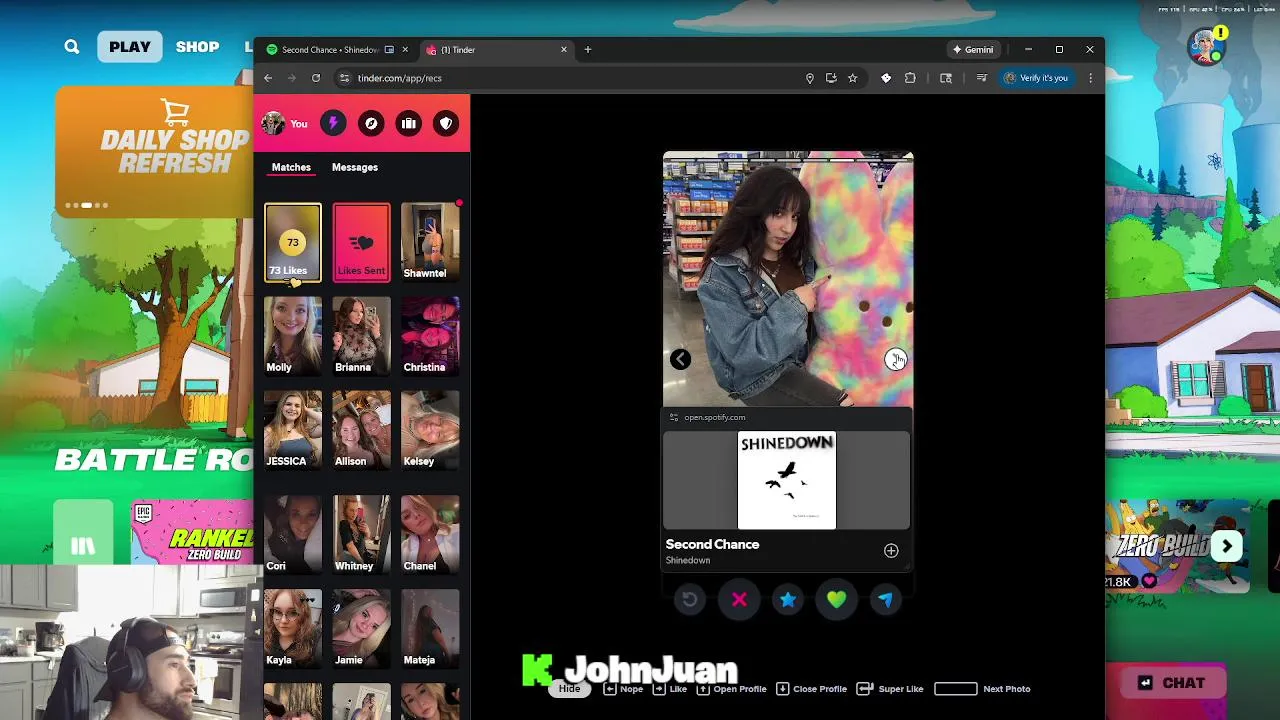This screenshot has width=1280, height=720.
Task: Open the SHOP tab in Fortnite
Action: (x=197, y=47)
